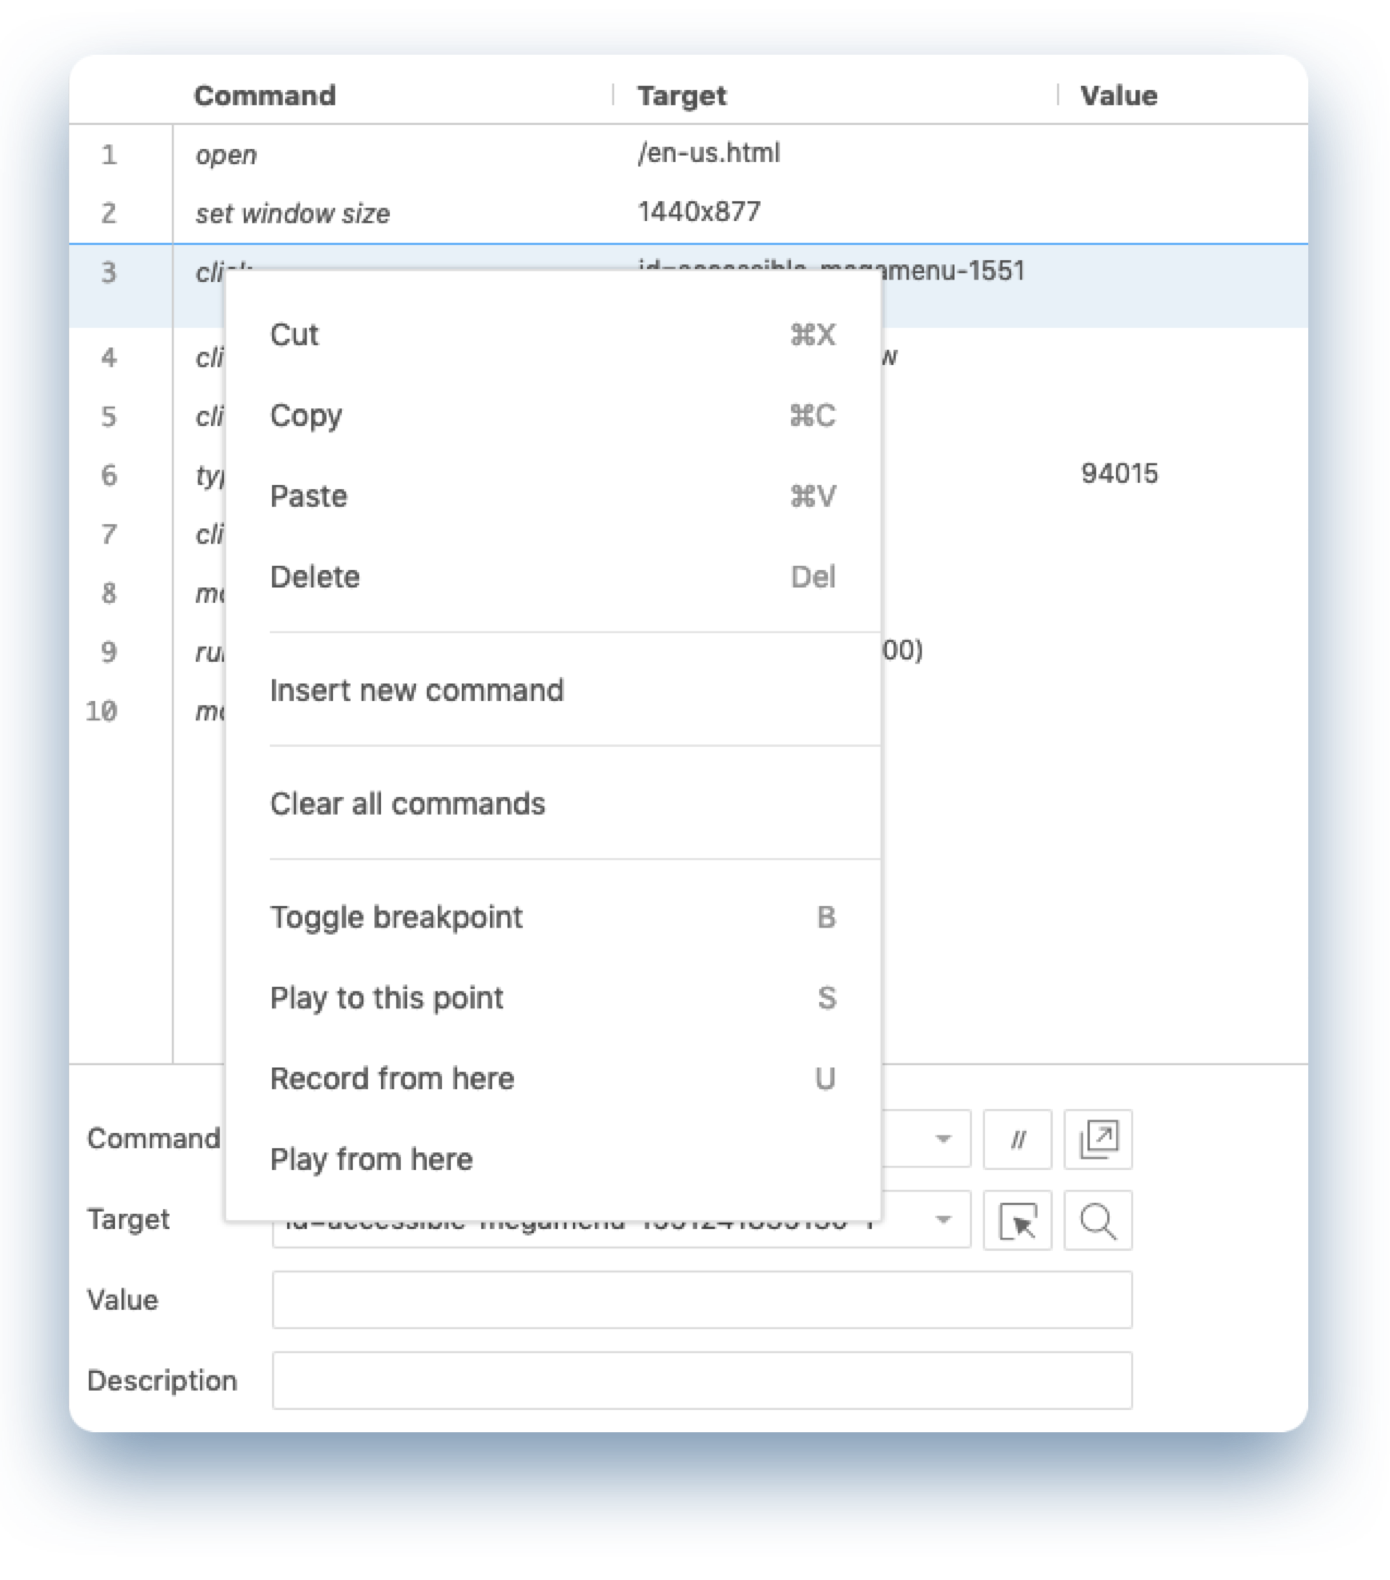Select row number 5

pos(108,417)
